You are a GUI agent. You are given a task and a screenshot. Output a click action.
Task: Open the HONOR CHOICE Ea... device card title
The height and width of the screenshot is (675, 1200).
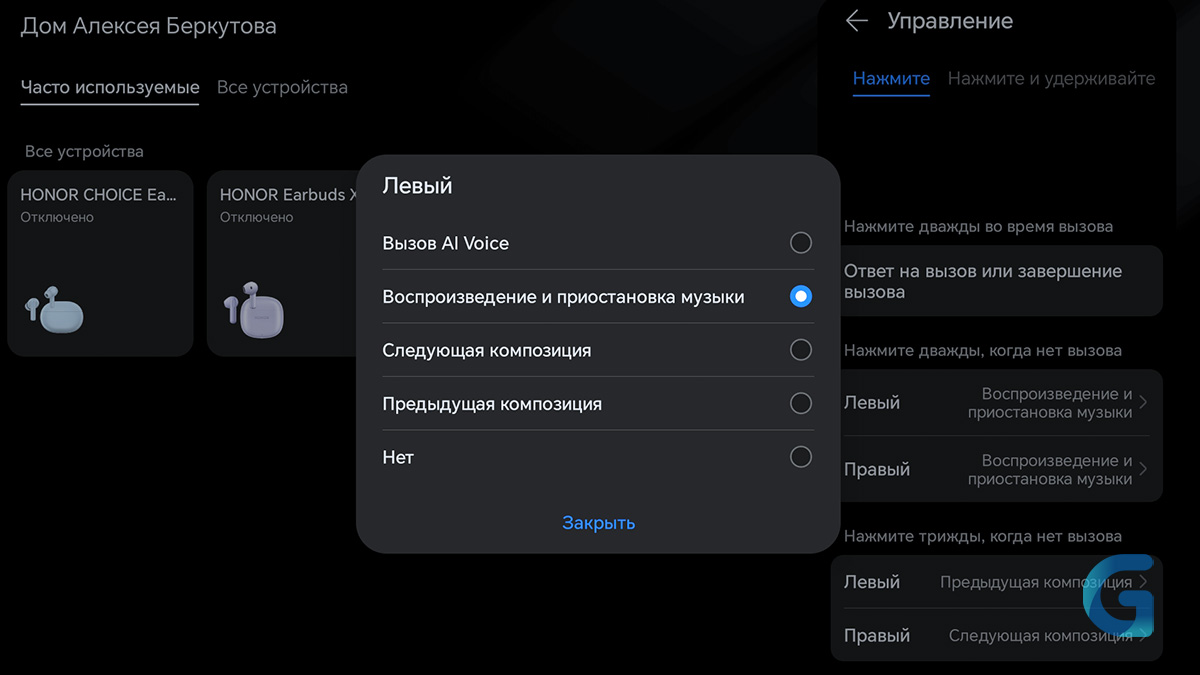(98, 195)
